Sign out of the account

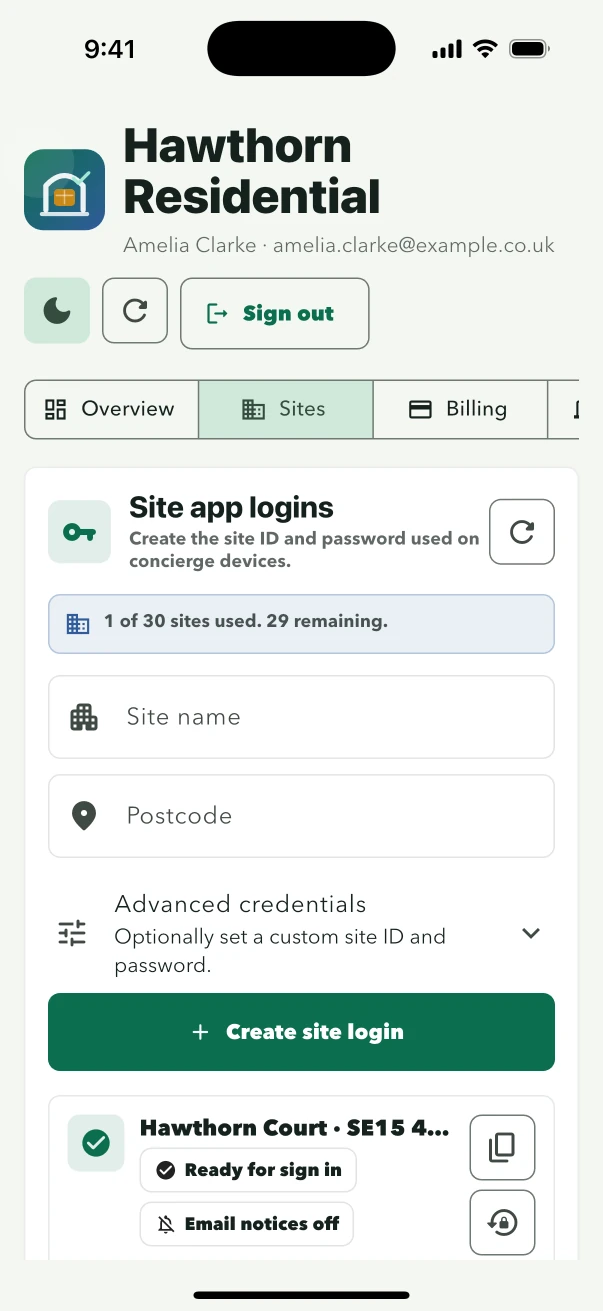click(275, 314)
